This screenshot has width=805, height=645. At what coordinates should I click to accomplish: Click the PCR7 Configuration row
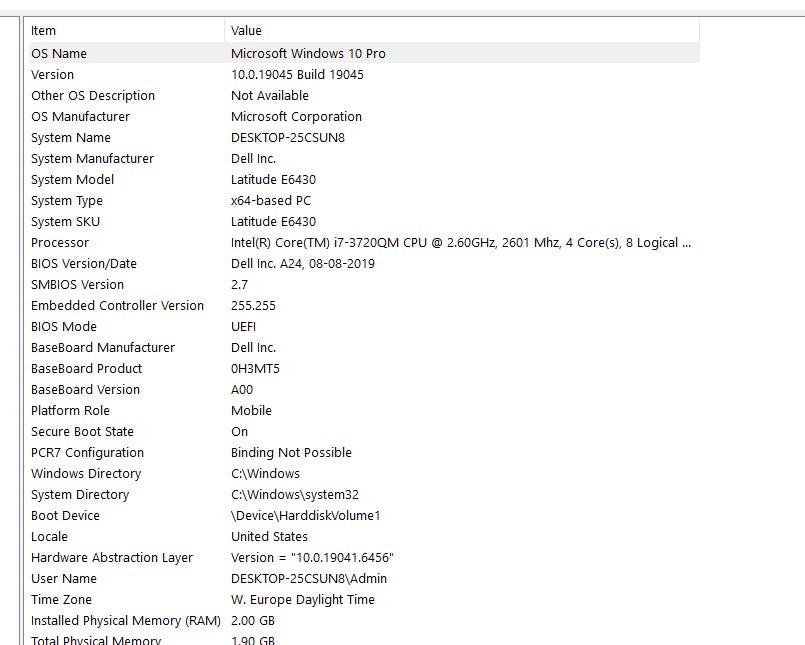tap(364, 452)
